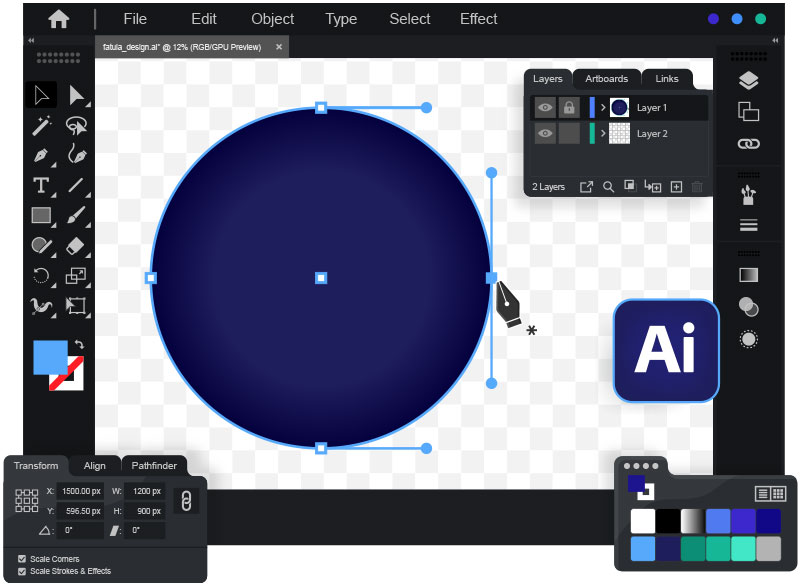Open the Type menu
This screenshot has height=586, width=800.
[x=341, y=19]
